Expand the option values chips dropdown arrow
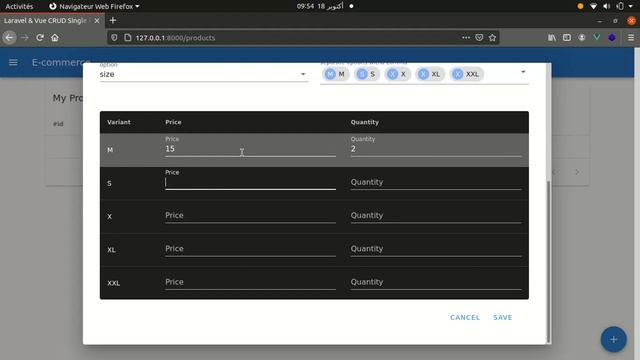Viewport: 640px width, 360px height. pos(523,72)
